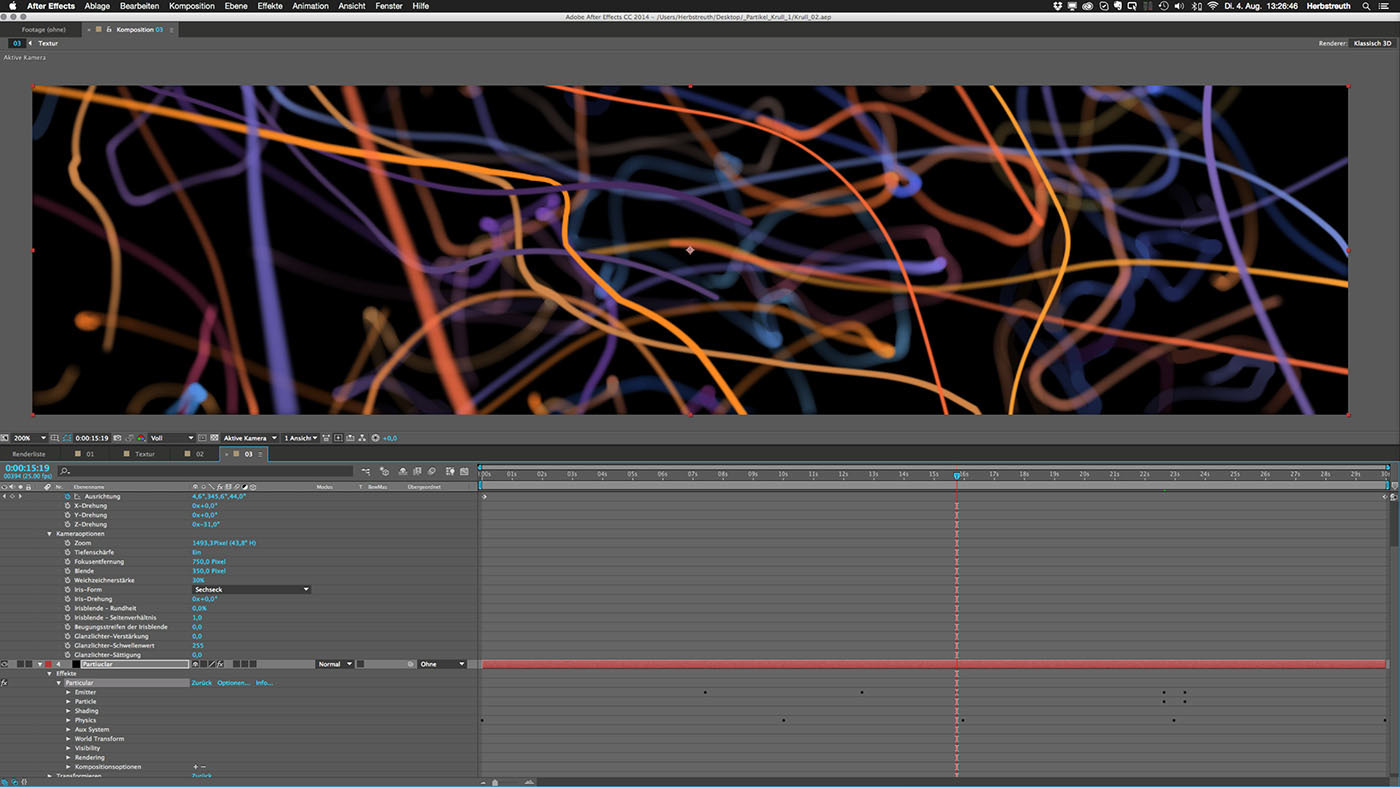Screen dimensions: 1400x787
Task: Open the Normal blend mode dropdown
Action: pyautogui.click(x=335, y=664)
